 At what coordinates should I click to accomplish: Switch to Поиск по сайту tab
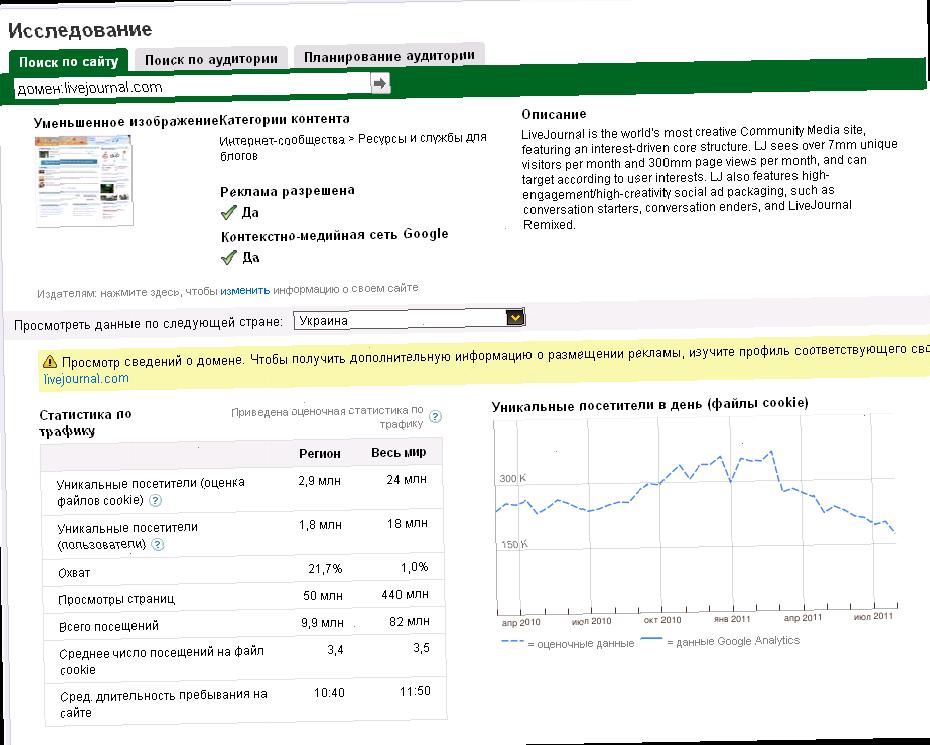pyautogui.click(x=68, y=62)
